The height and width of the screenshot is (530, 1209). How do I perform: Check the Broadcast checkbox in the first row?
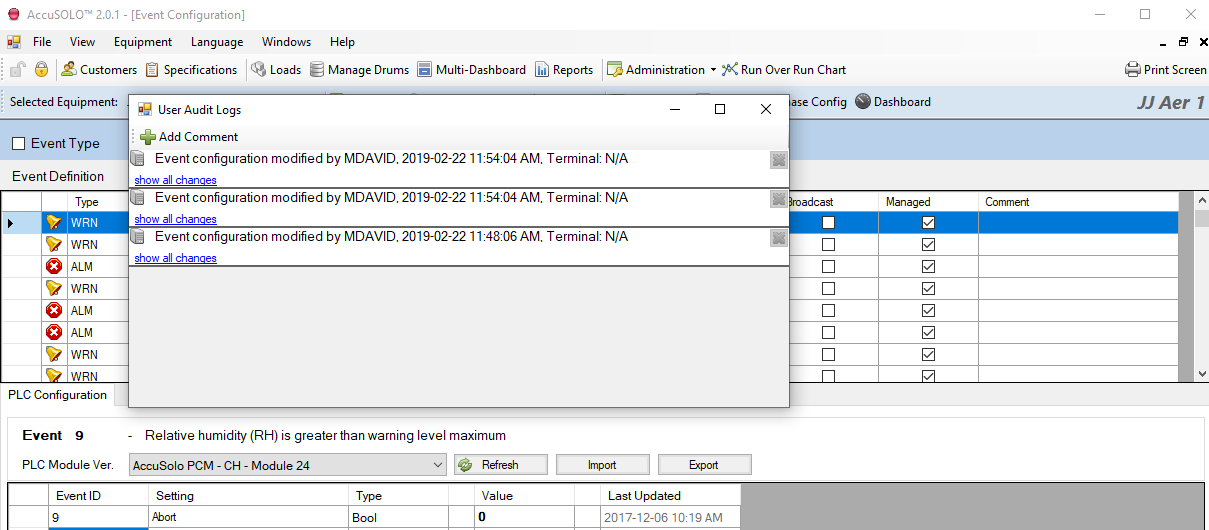(828, 223)
